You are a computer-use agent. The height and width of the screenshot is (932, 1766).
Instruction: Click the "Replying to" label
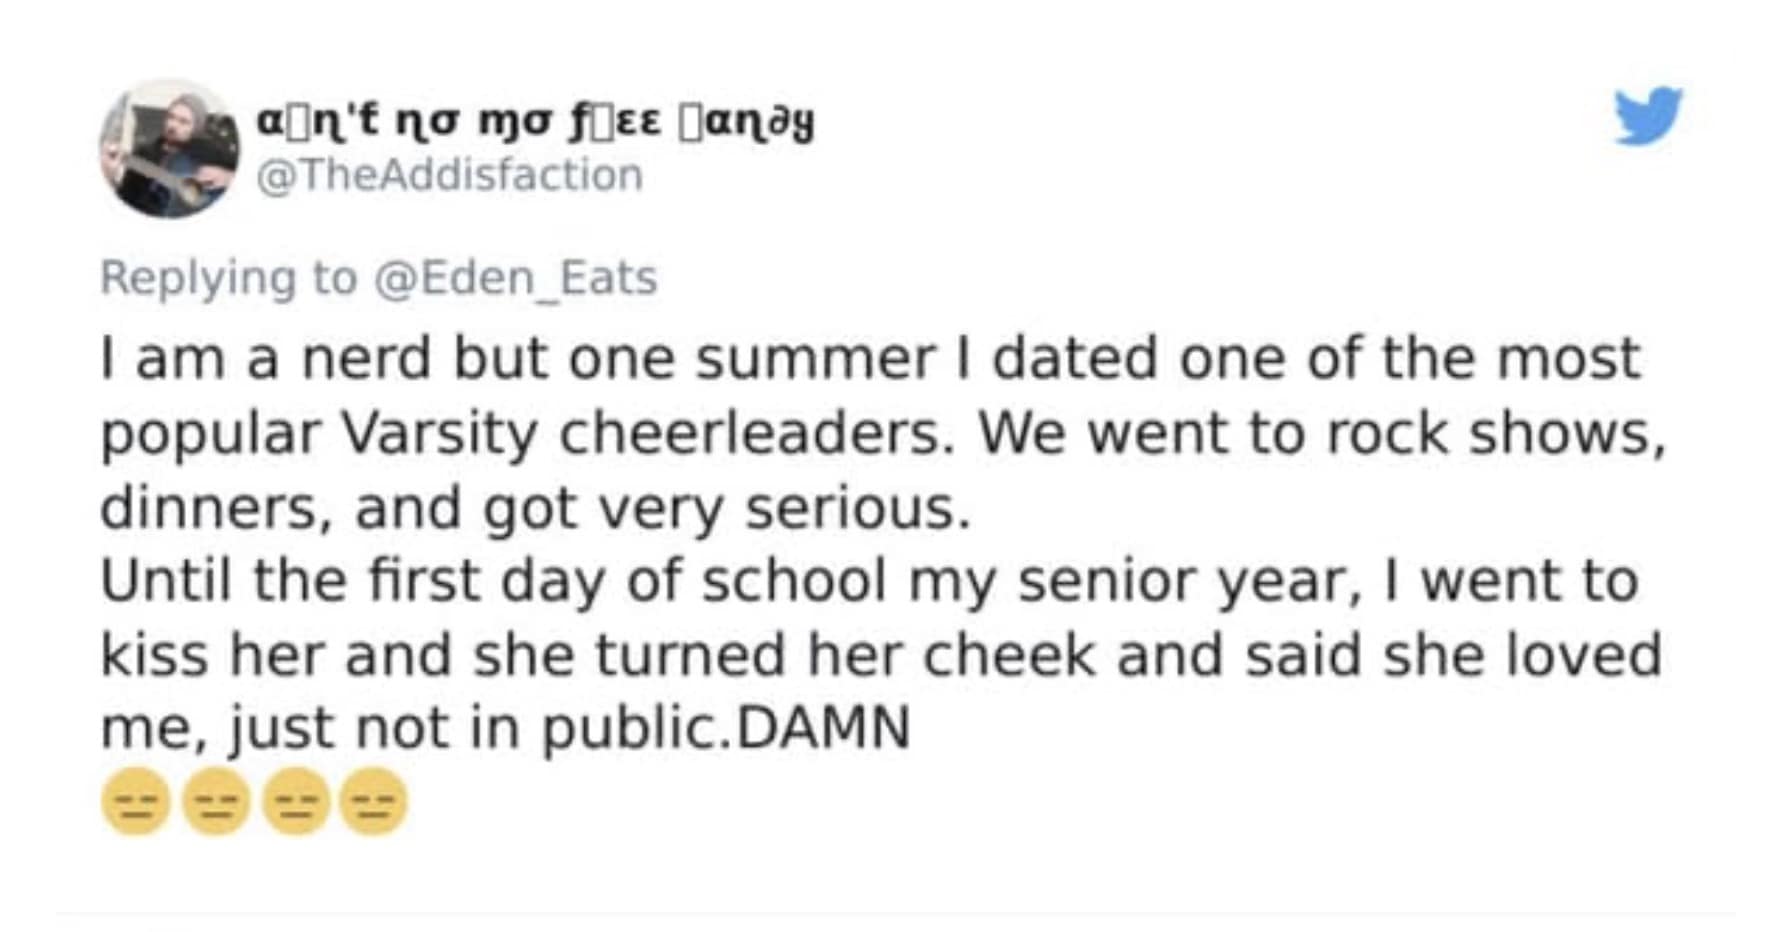[228, 277]
